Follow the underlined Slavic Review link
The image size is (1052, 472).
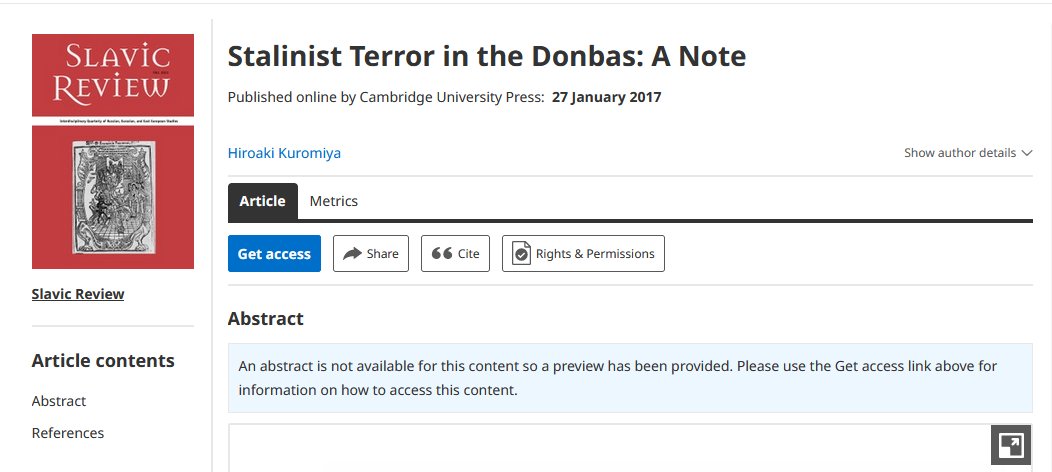pos(78,294)
